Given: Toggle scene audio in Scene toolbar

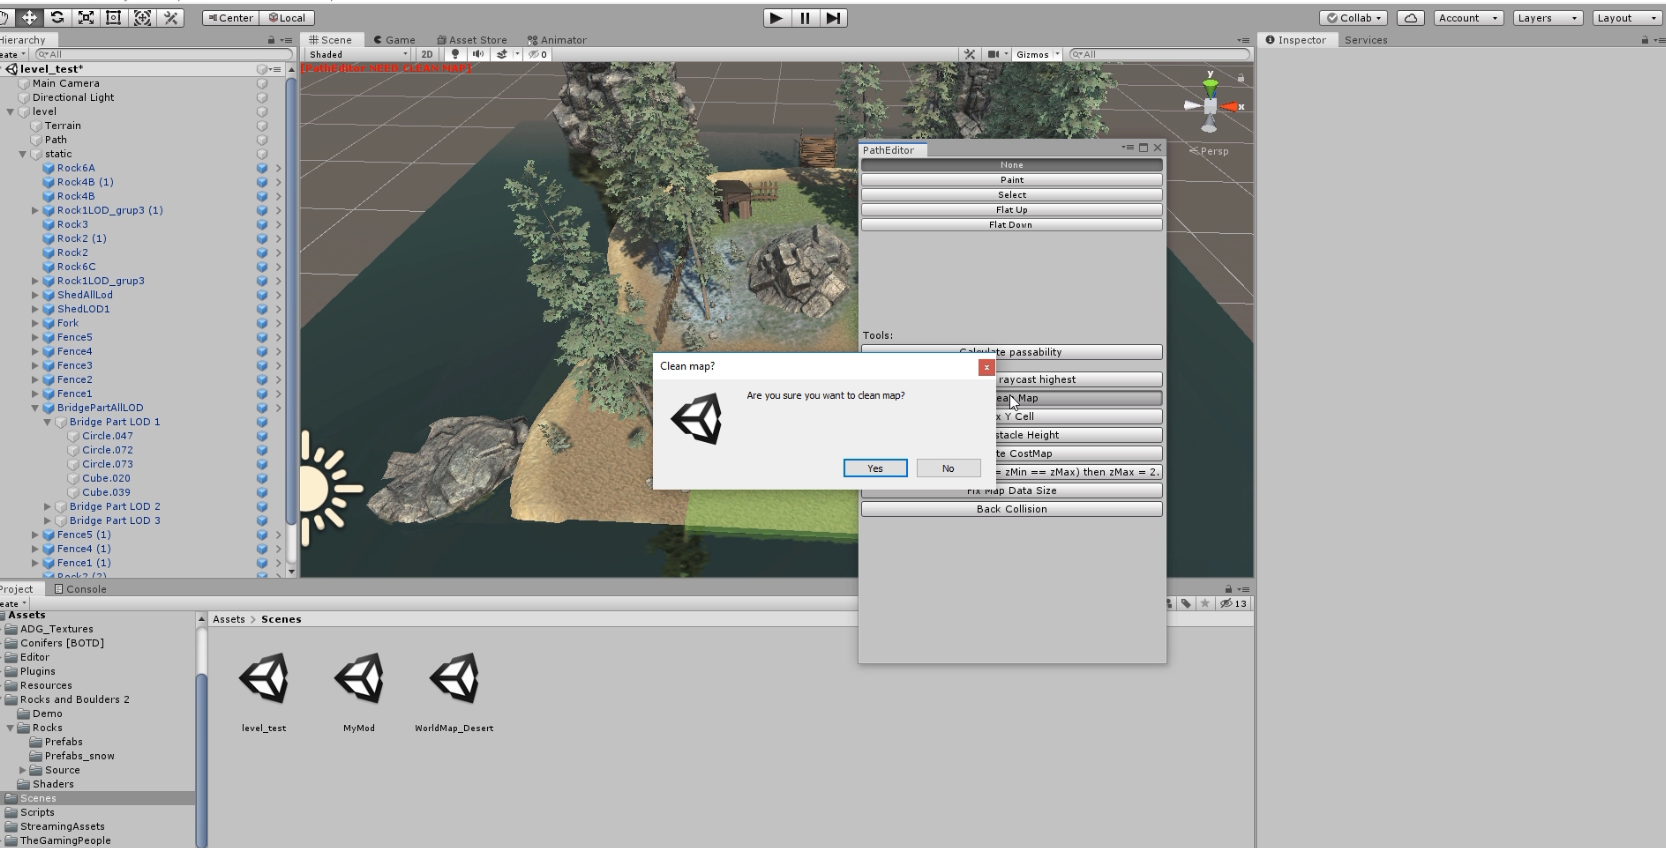Looking at the screenshot, I should coord(478,54).
